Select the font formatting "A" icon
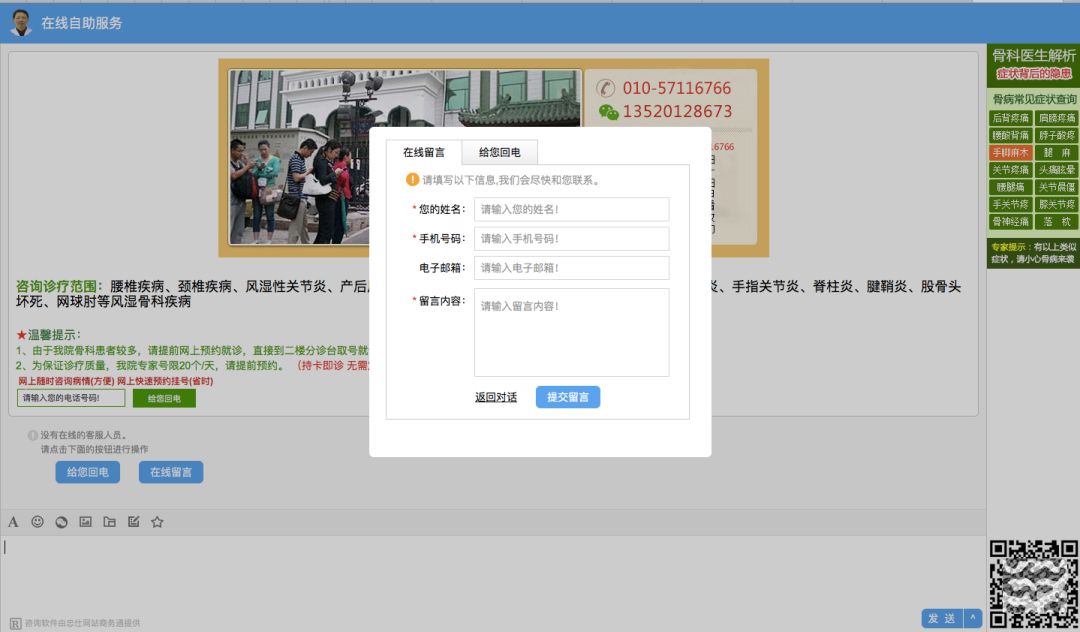 14,521
